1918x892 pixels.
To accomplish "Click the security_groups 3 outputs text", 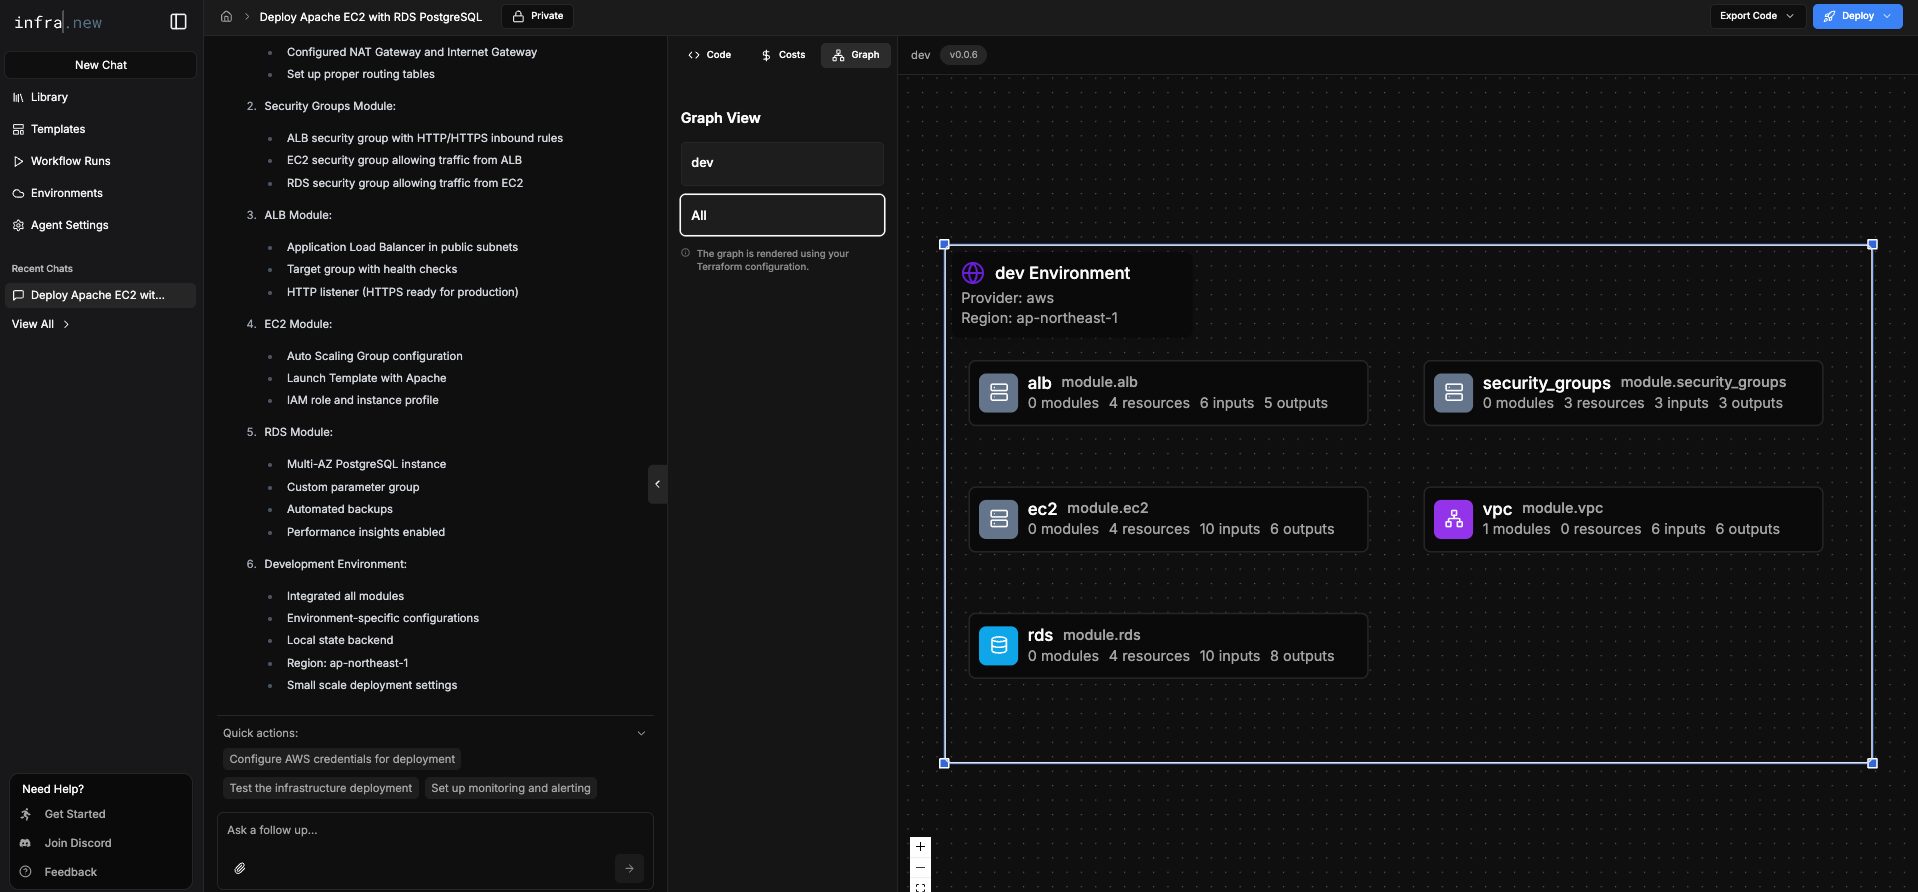I will tap(1750, 403).
